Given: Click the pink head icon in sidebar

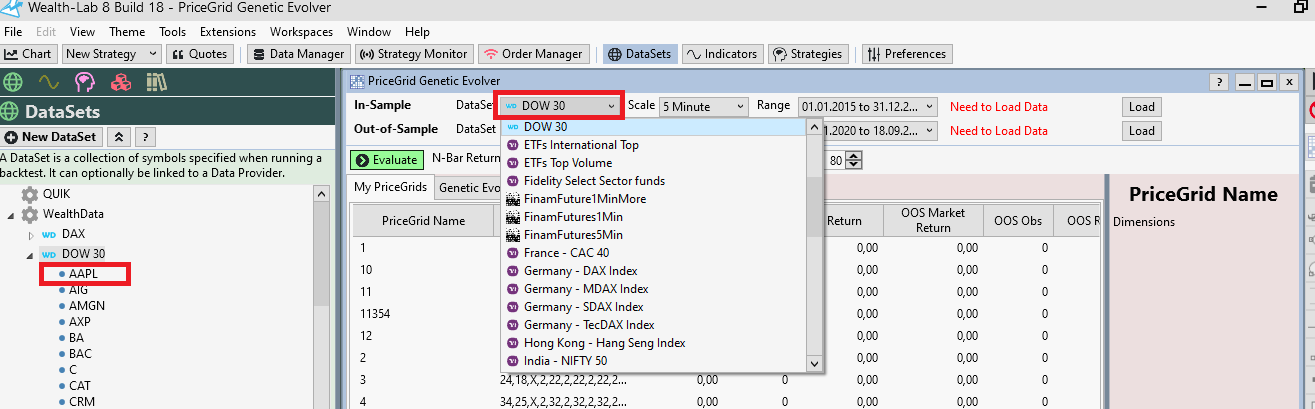Looking at the screenshot, I should click(84, 81).
